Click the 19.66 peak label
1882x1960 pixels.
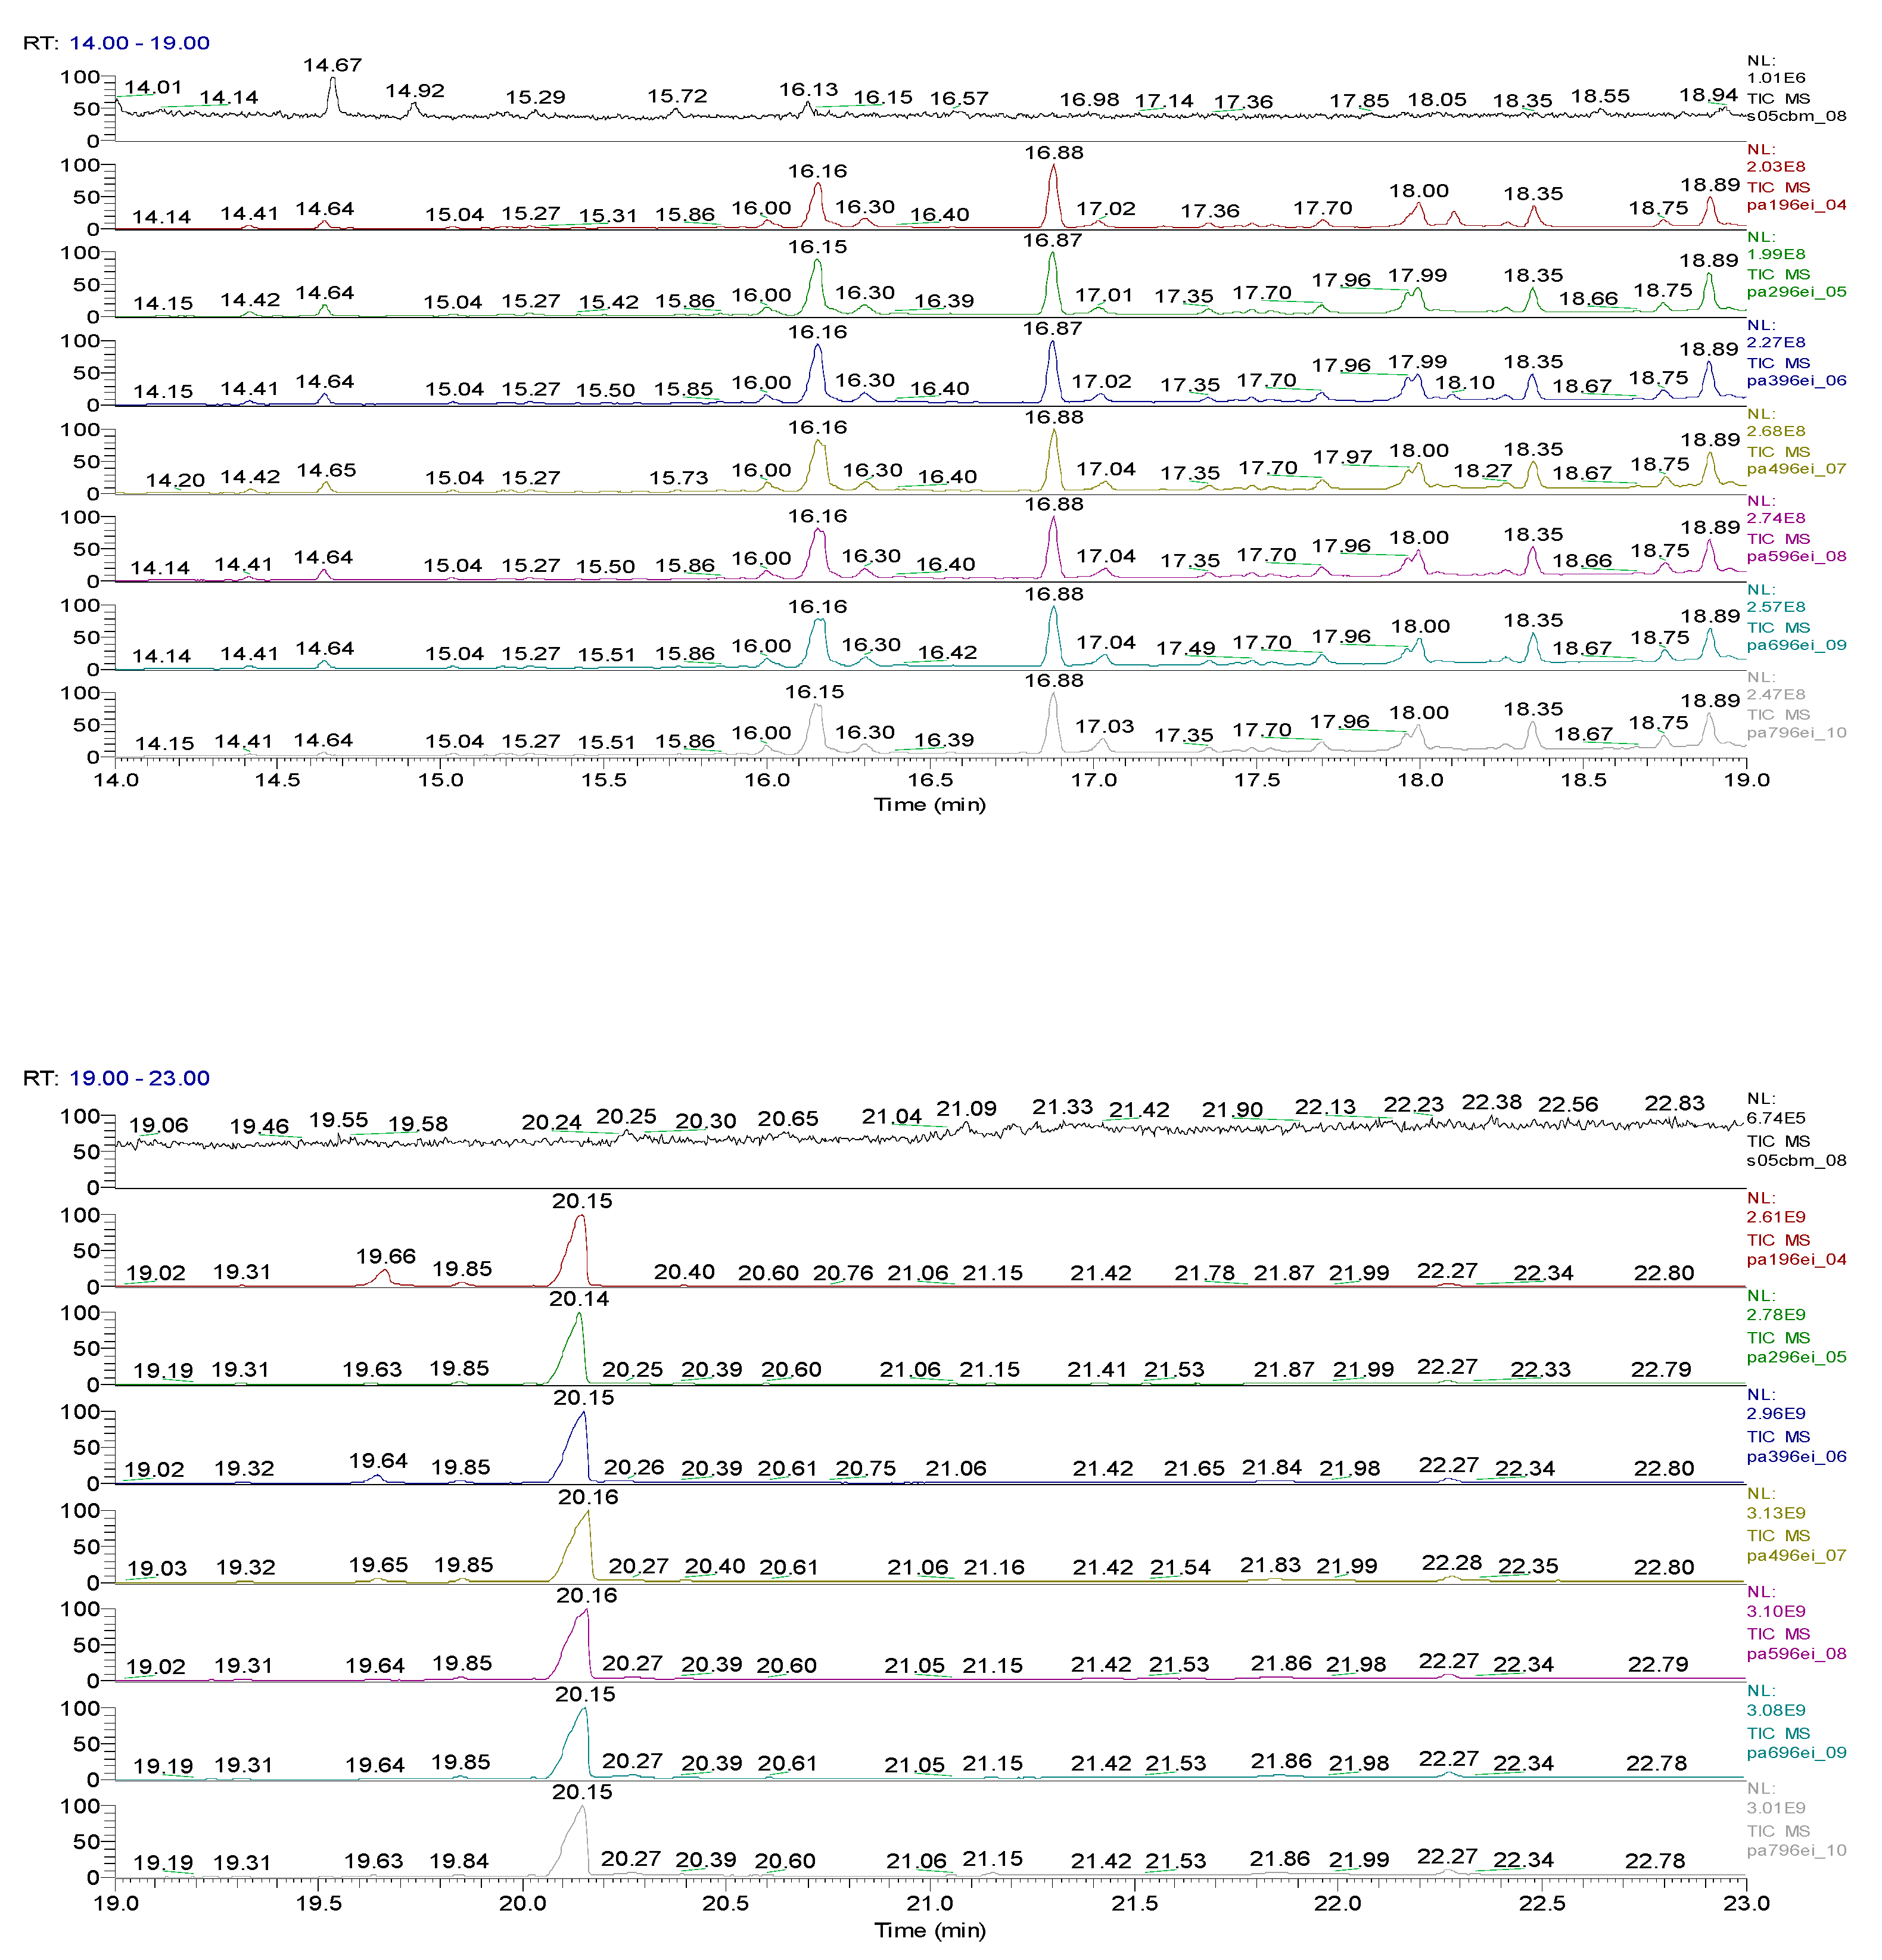385,1257
